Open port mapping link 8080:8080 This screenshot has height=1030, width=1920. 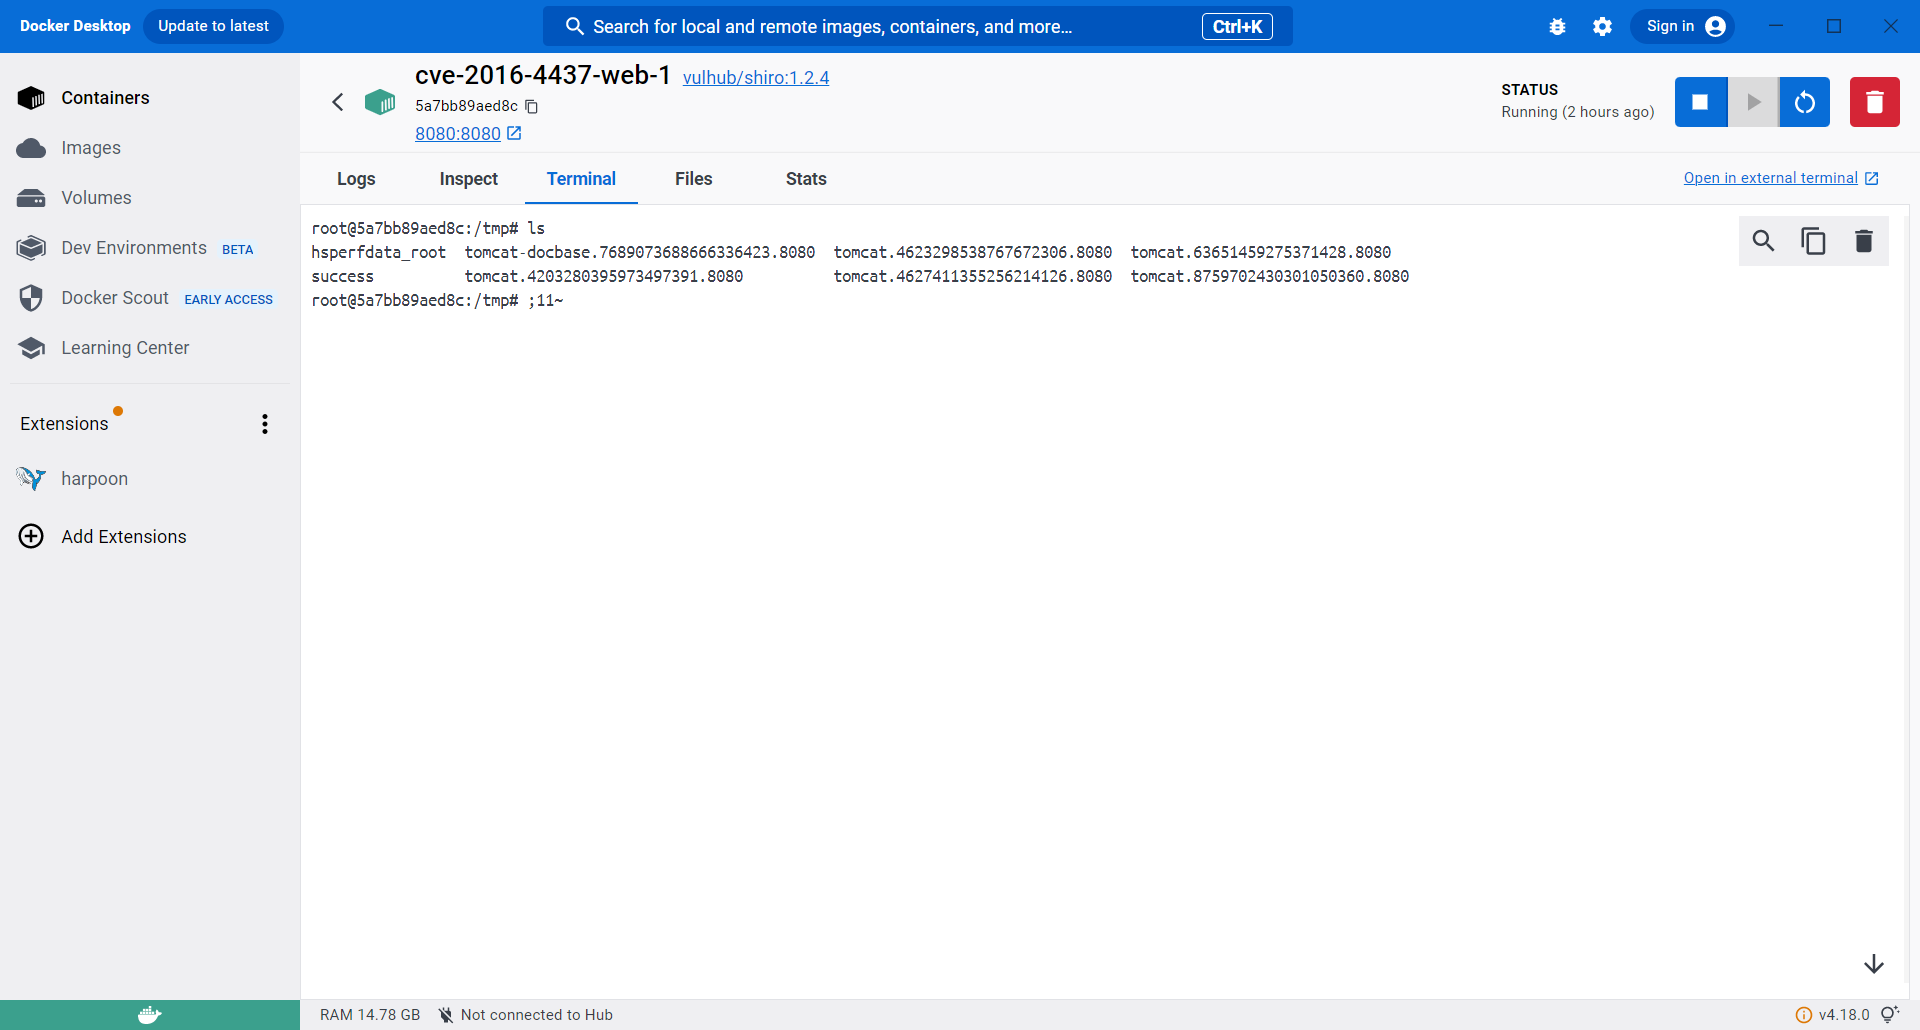coord(458,133)
